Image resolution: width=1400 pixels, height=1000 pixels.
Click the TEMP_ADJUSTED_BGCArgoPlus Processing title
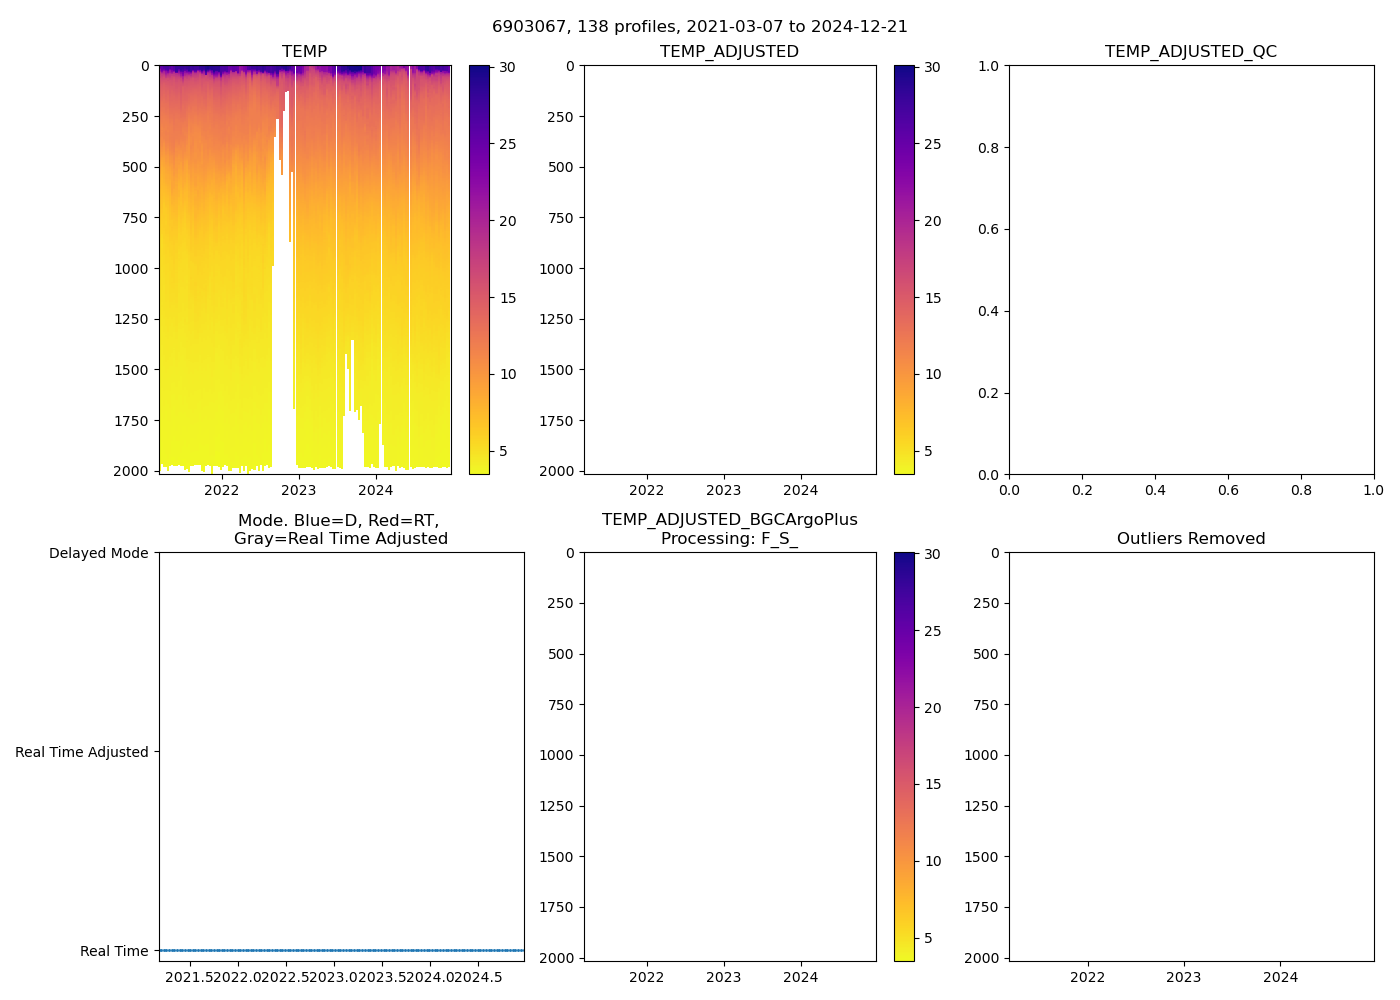tap(729, 529)
